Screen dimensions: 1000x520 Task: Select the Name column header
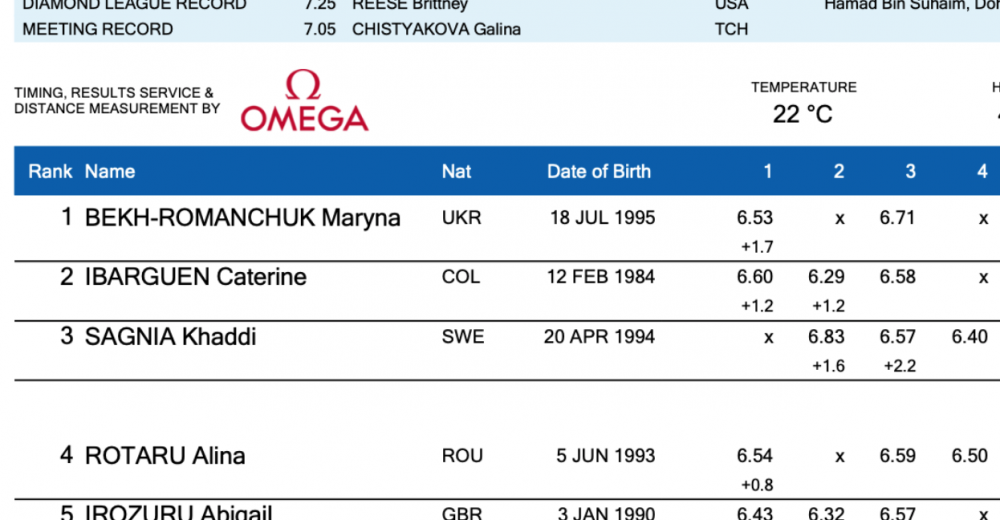click(110, 171)
